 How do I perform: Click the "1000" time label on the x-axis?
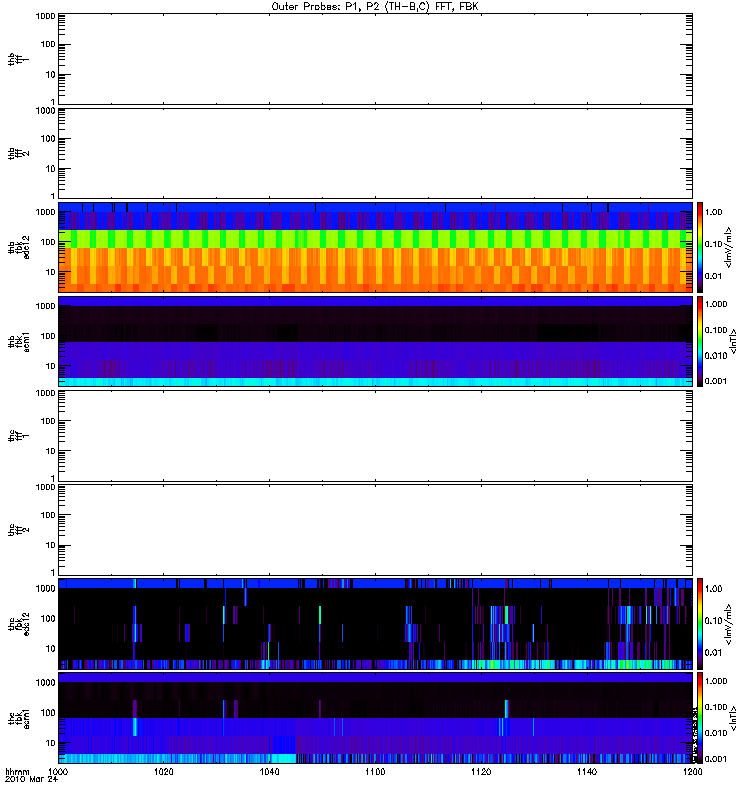pyautogui.click(x=58, y=772)
